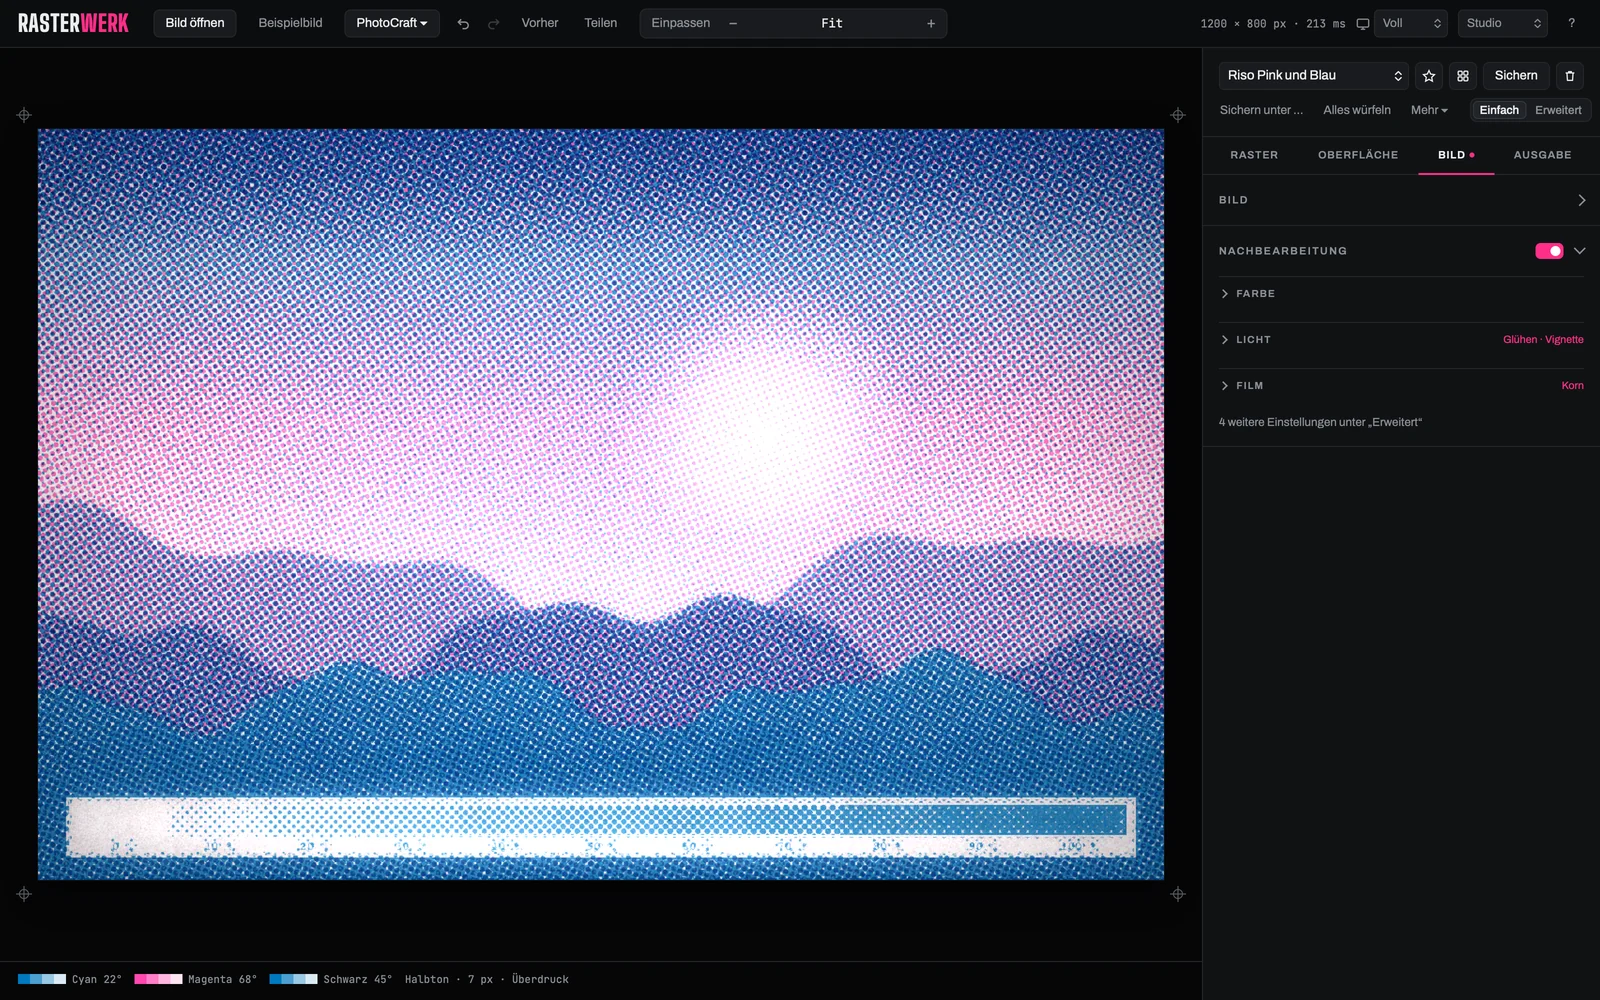Click the Teilen button
This screenshot has height=1000, width=1600.
point(601,23)
